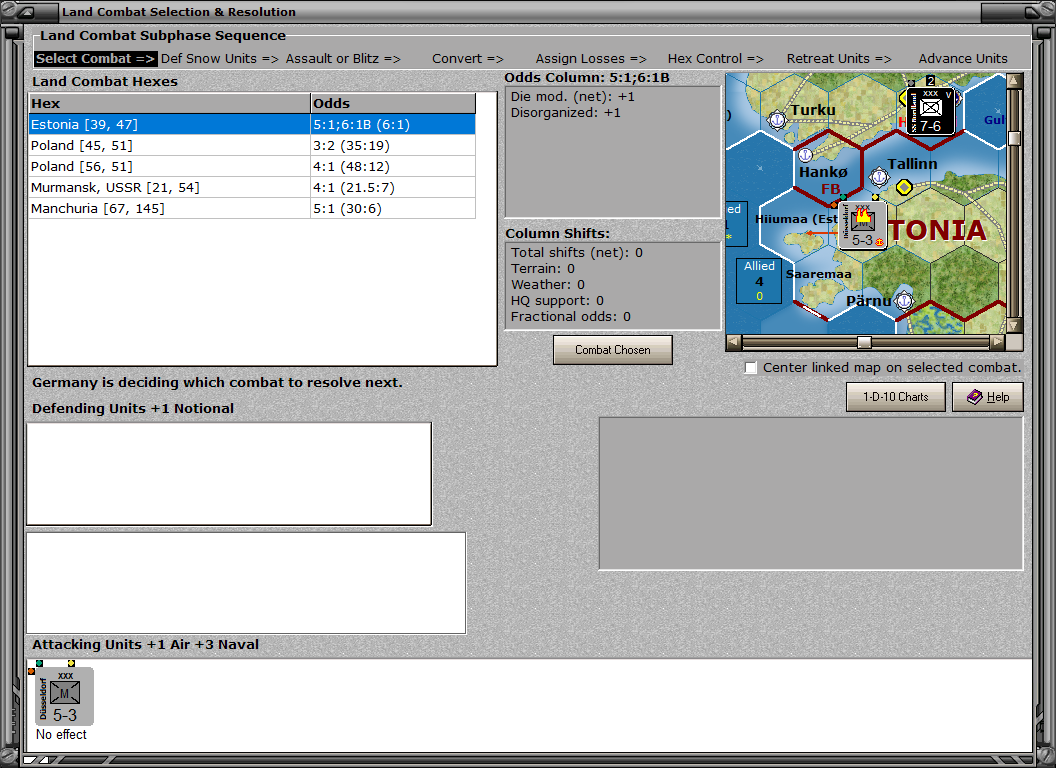The width and height of the screenshot is (1056, 768).
Task: Open the Help button
Action: point(988,397)
